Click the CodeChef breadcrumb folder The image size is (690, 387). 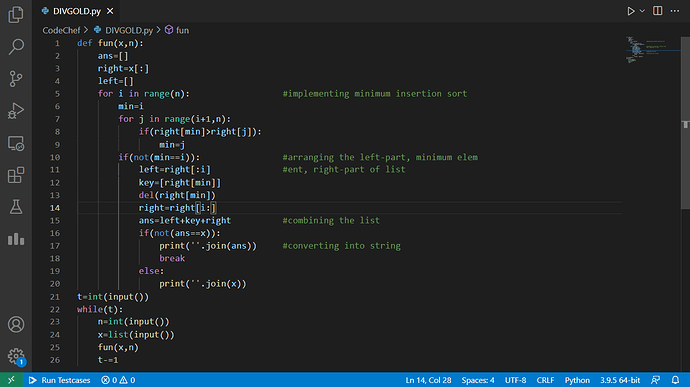coord(61,30)
